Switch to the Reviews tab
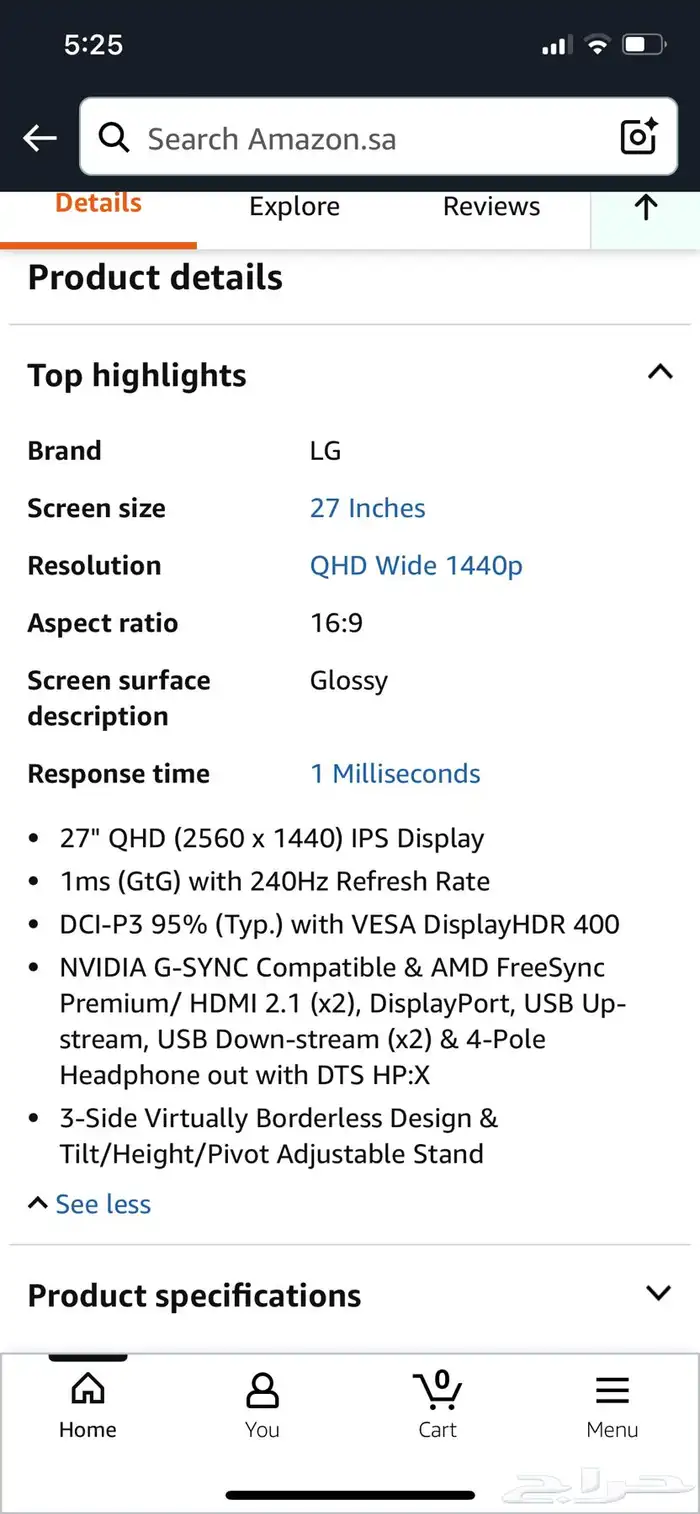This screenshot has height=1514, width=700. coord(491,206)
